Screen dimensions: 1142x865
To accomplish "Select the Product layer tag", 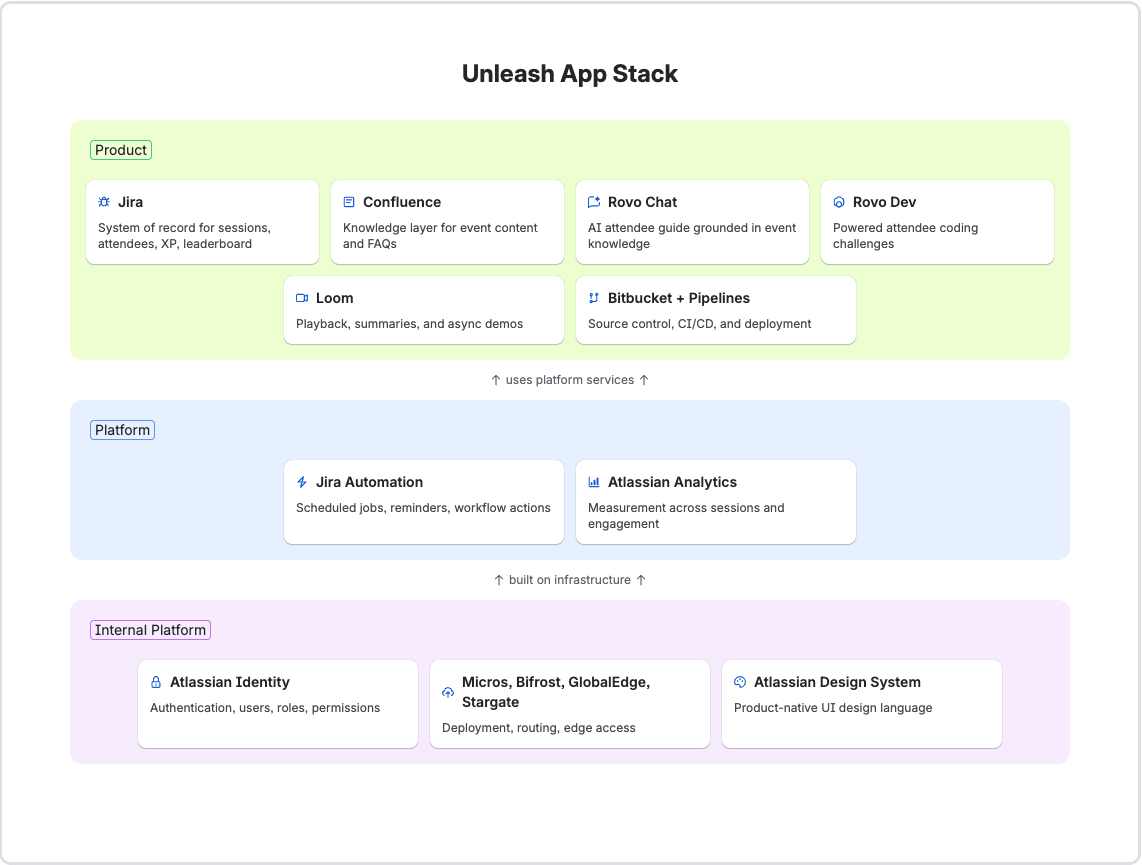I will pyautogui.click(x=121, y=150).
